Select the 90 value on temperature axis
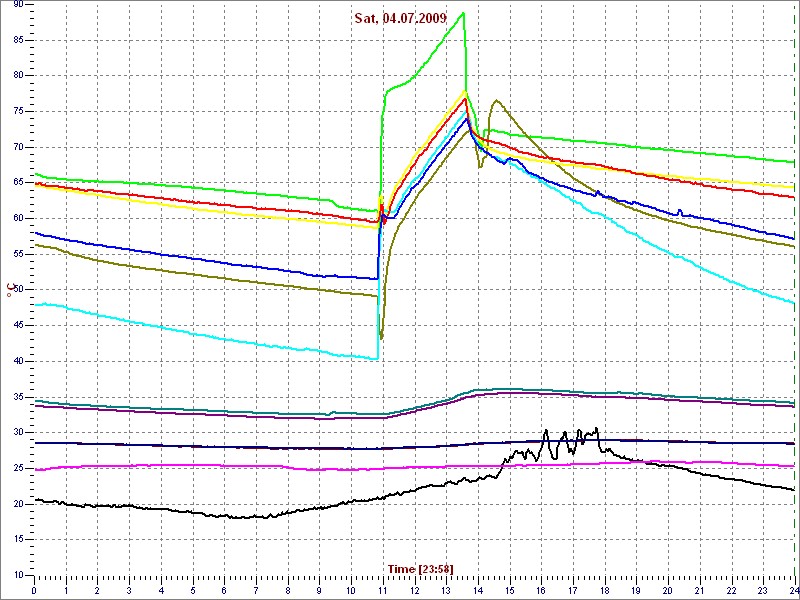Viewport: 800px width, 600px height. coord(18,5)
